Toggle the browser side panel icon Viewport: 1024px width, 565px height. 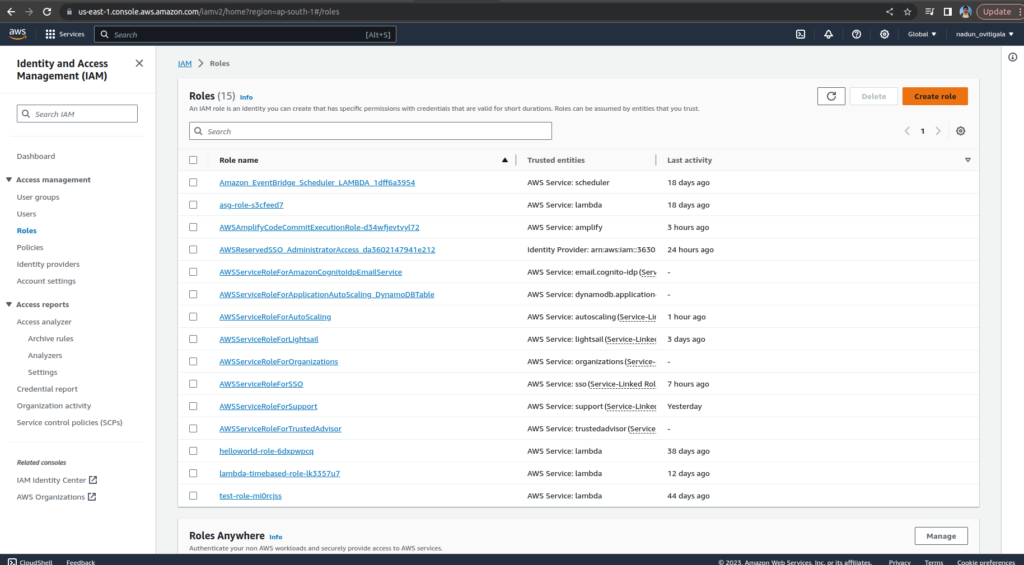point(948,12)
